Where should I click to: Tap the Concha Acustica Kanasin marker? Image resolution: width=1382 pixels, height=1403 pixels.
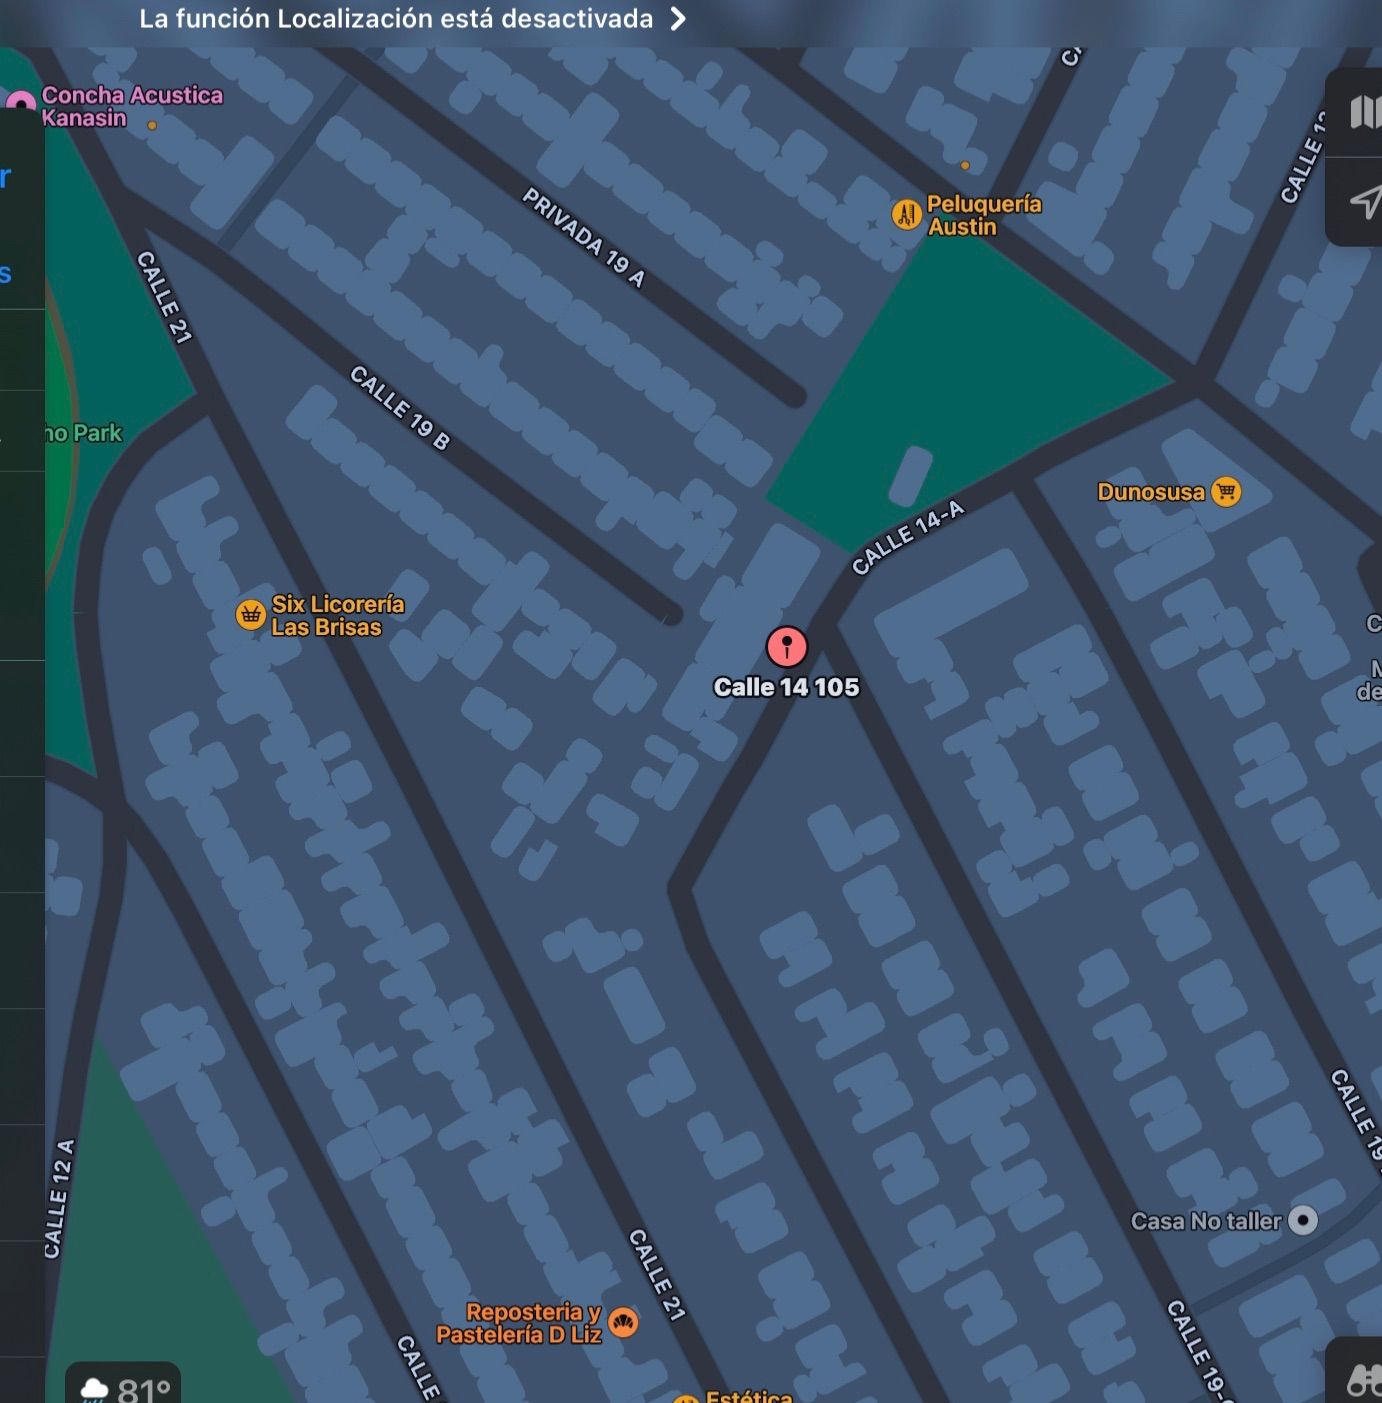(x=20, y=104)
